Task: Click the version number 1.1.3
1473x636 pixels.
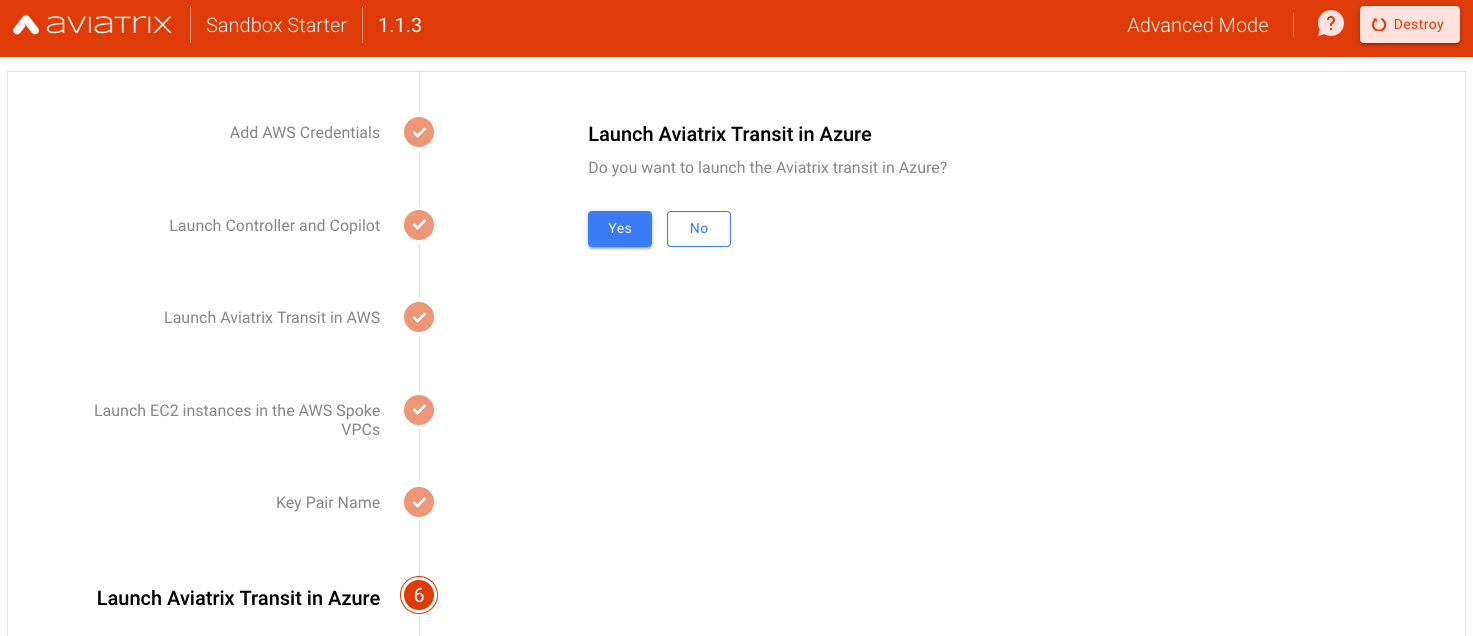Action: 400,25
